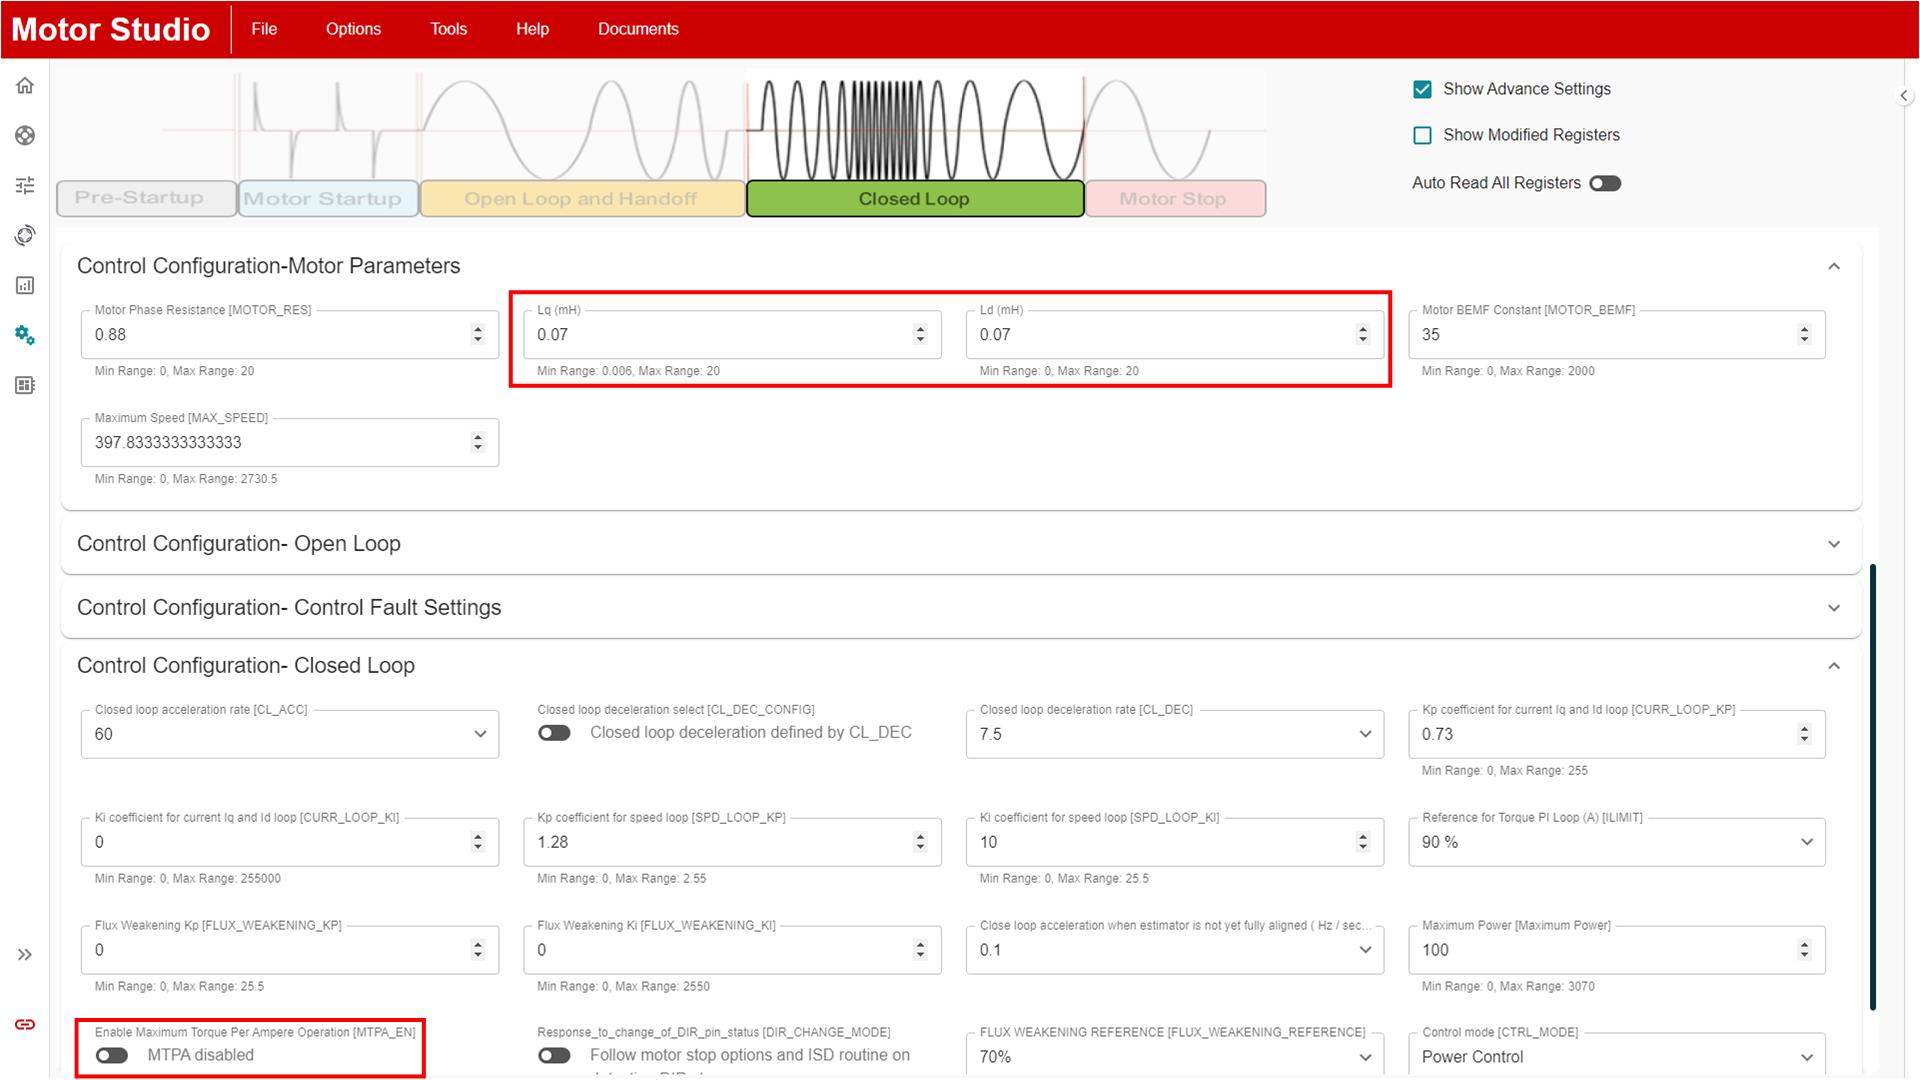Open the register map sidebar icon
Image resolution: width=1920 pixels, height=1080 pixels.
click(25, 385)
